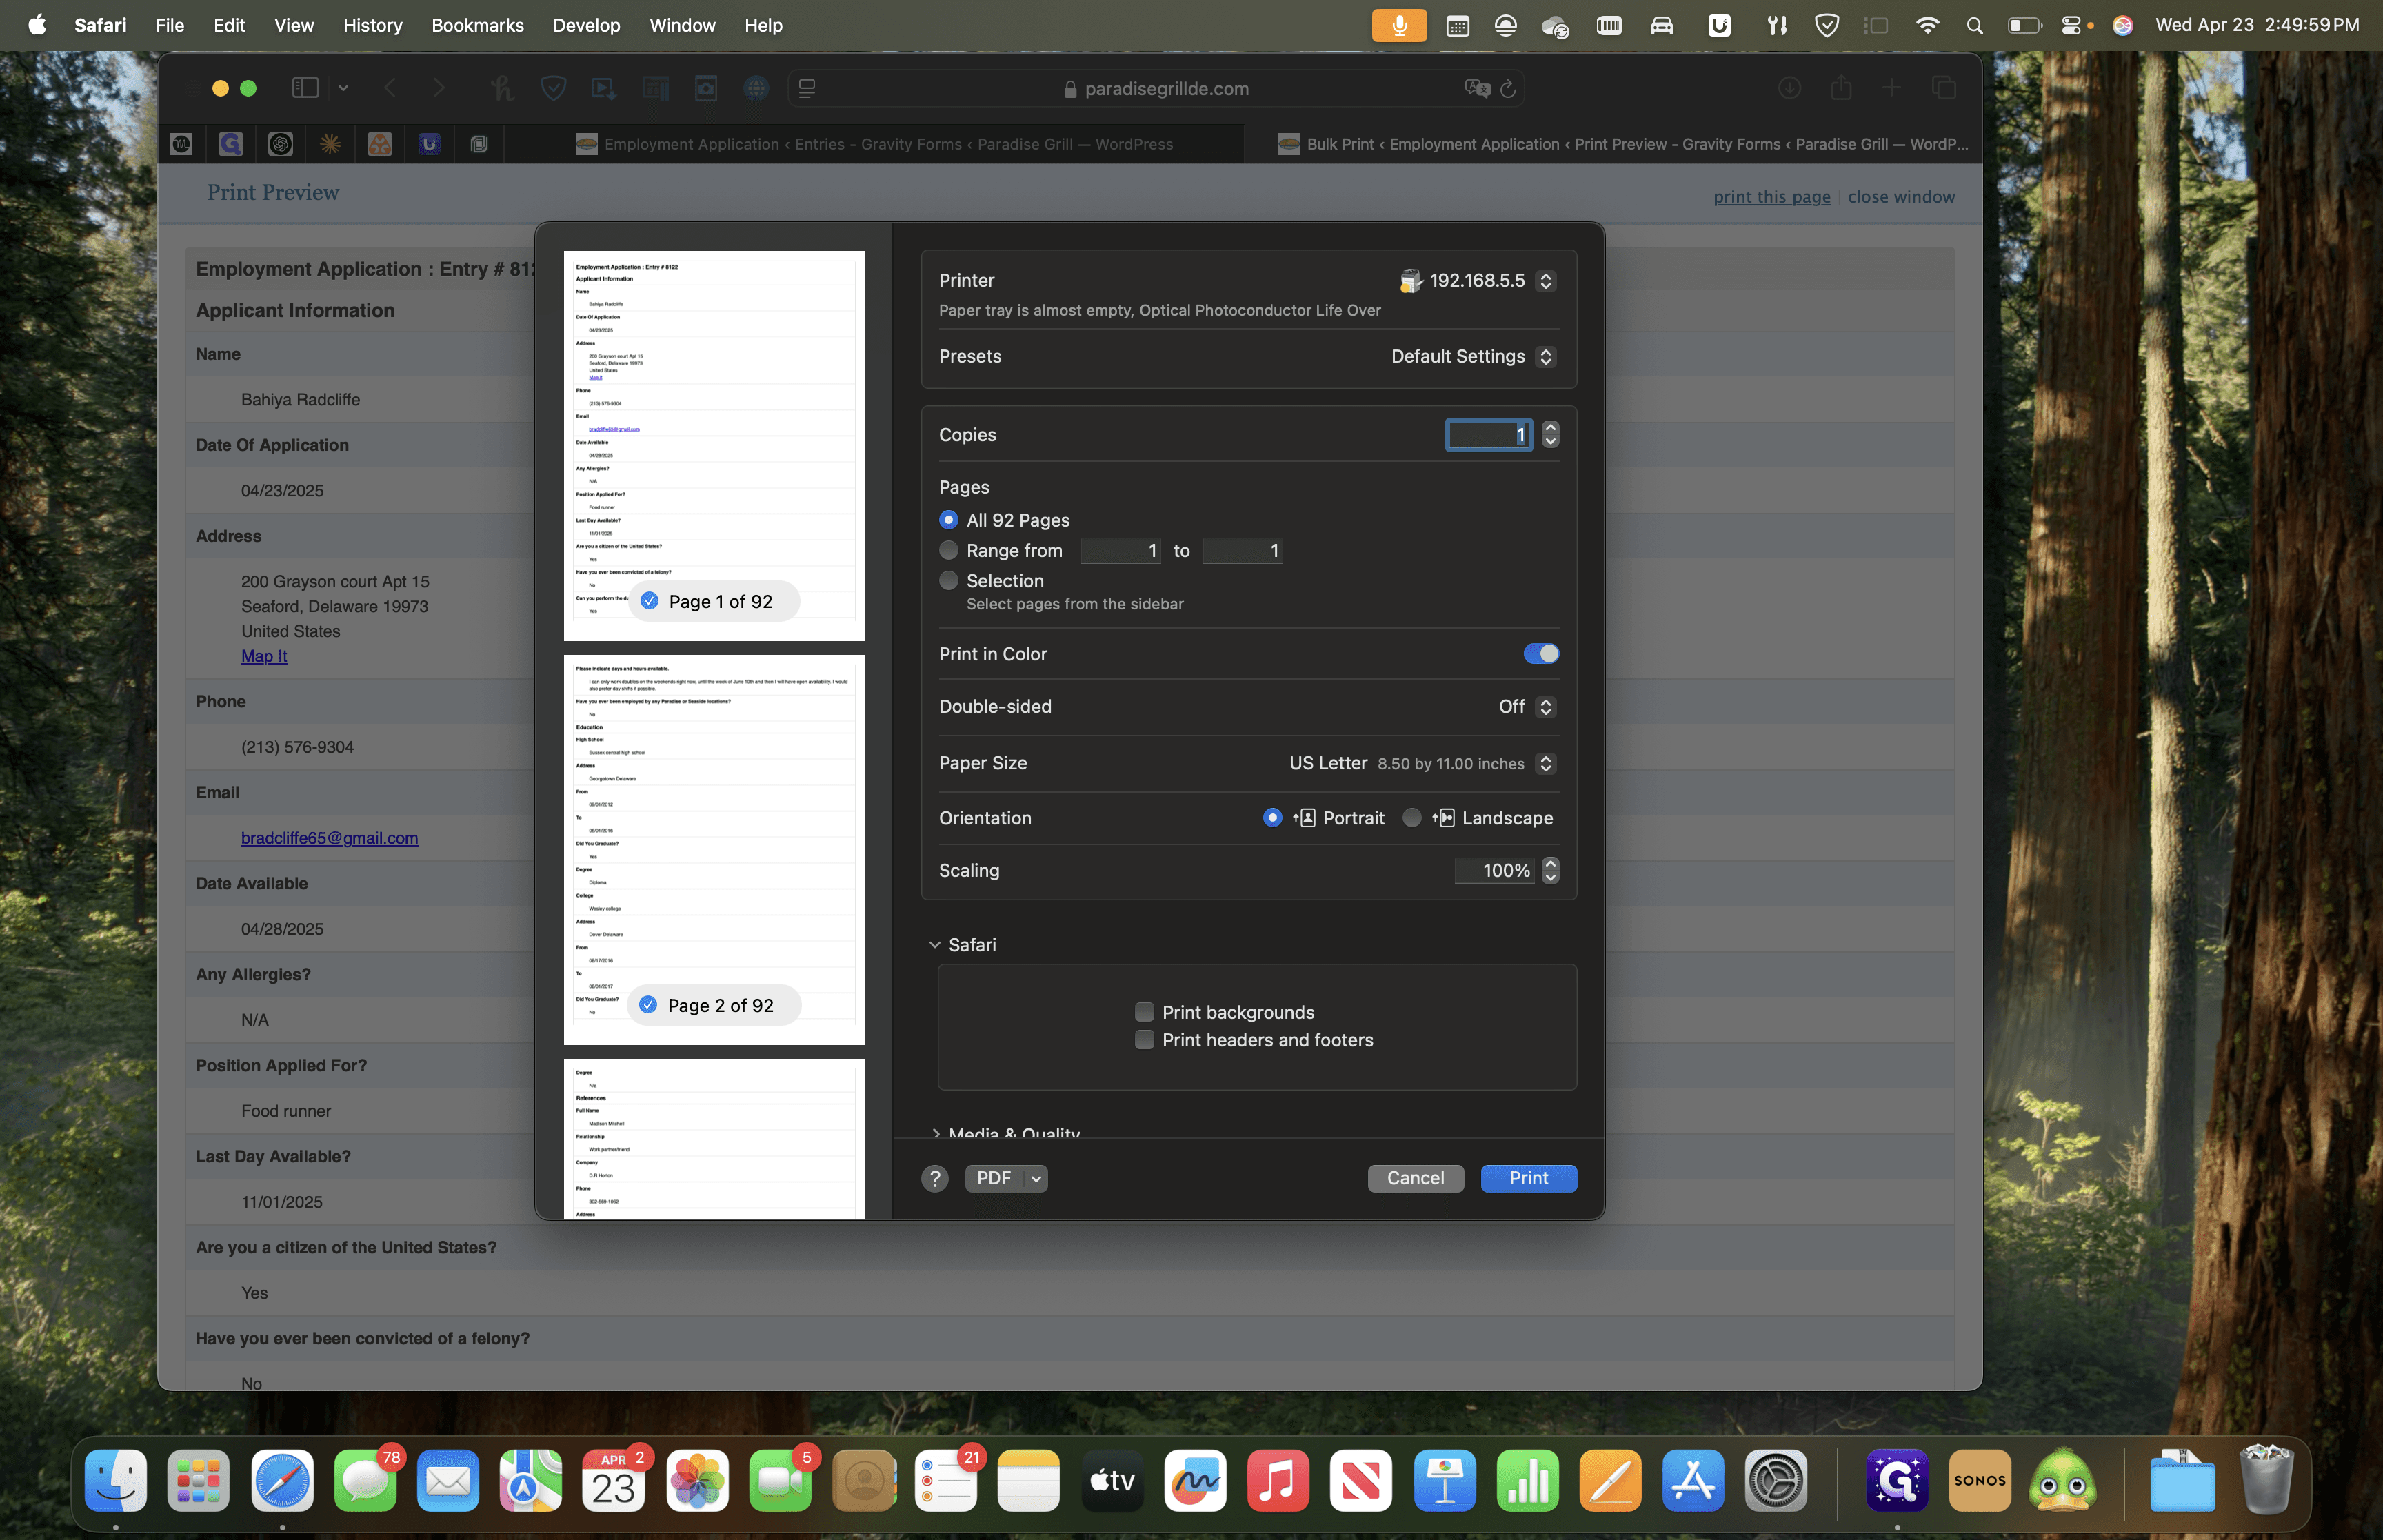
Task: Open Launchpad from the Dock
Action: pos(199,1480)
